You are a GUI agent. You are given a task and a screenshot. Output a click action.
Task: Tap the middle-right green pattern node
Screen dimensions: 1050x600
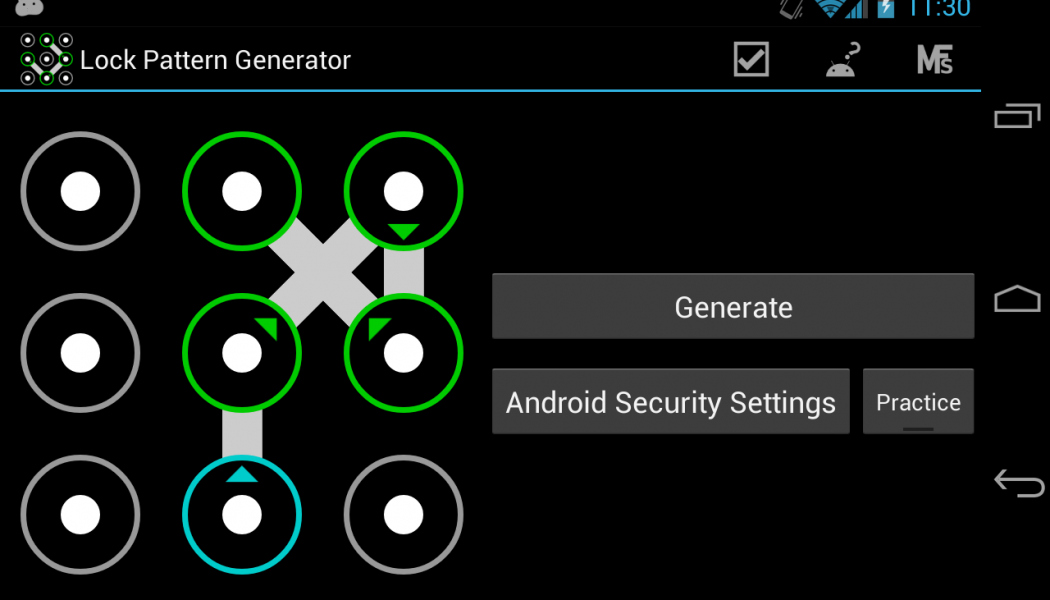[x=403, y=353]
